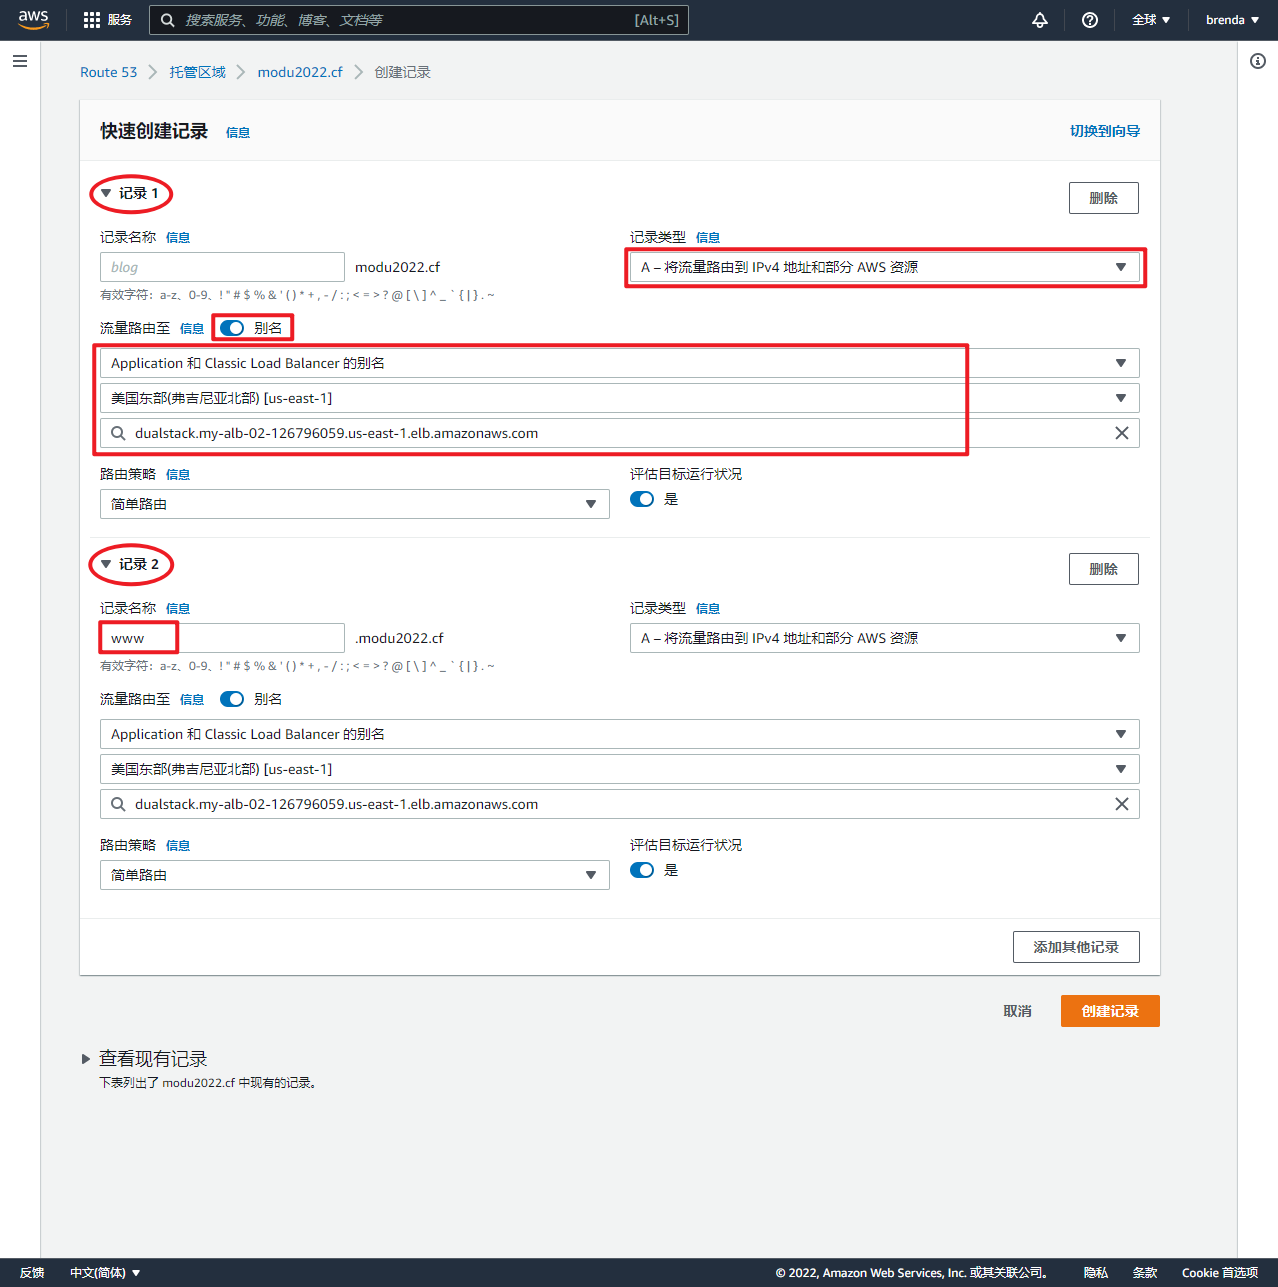Open the help question mark icon
This screenshot has width=1278, height=1287.
tap(1090, 20)
